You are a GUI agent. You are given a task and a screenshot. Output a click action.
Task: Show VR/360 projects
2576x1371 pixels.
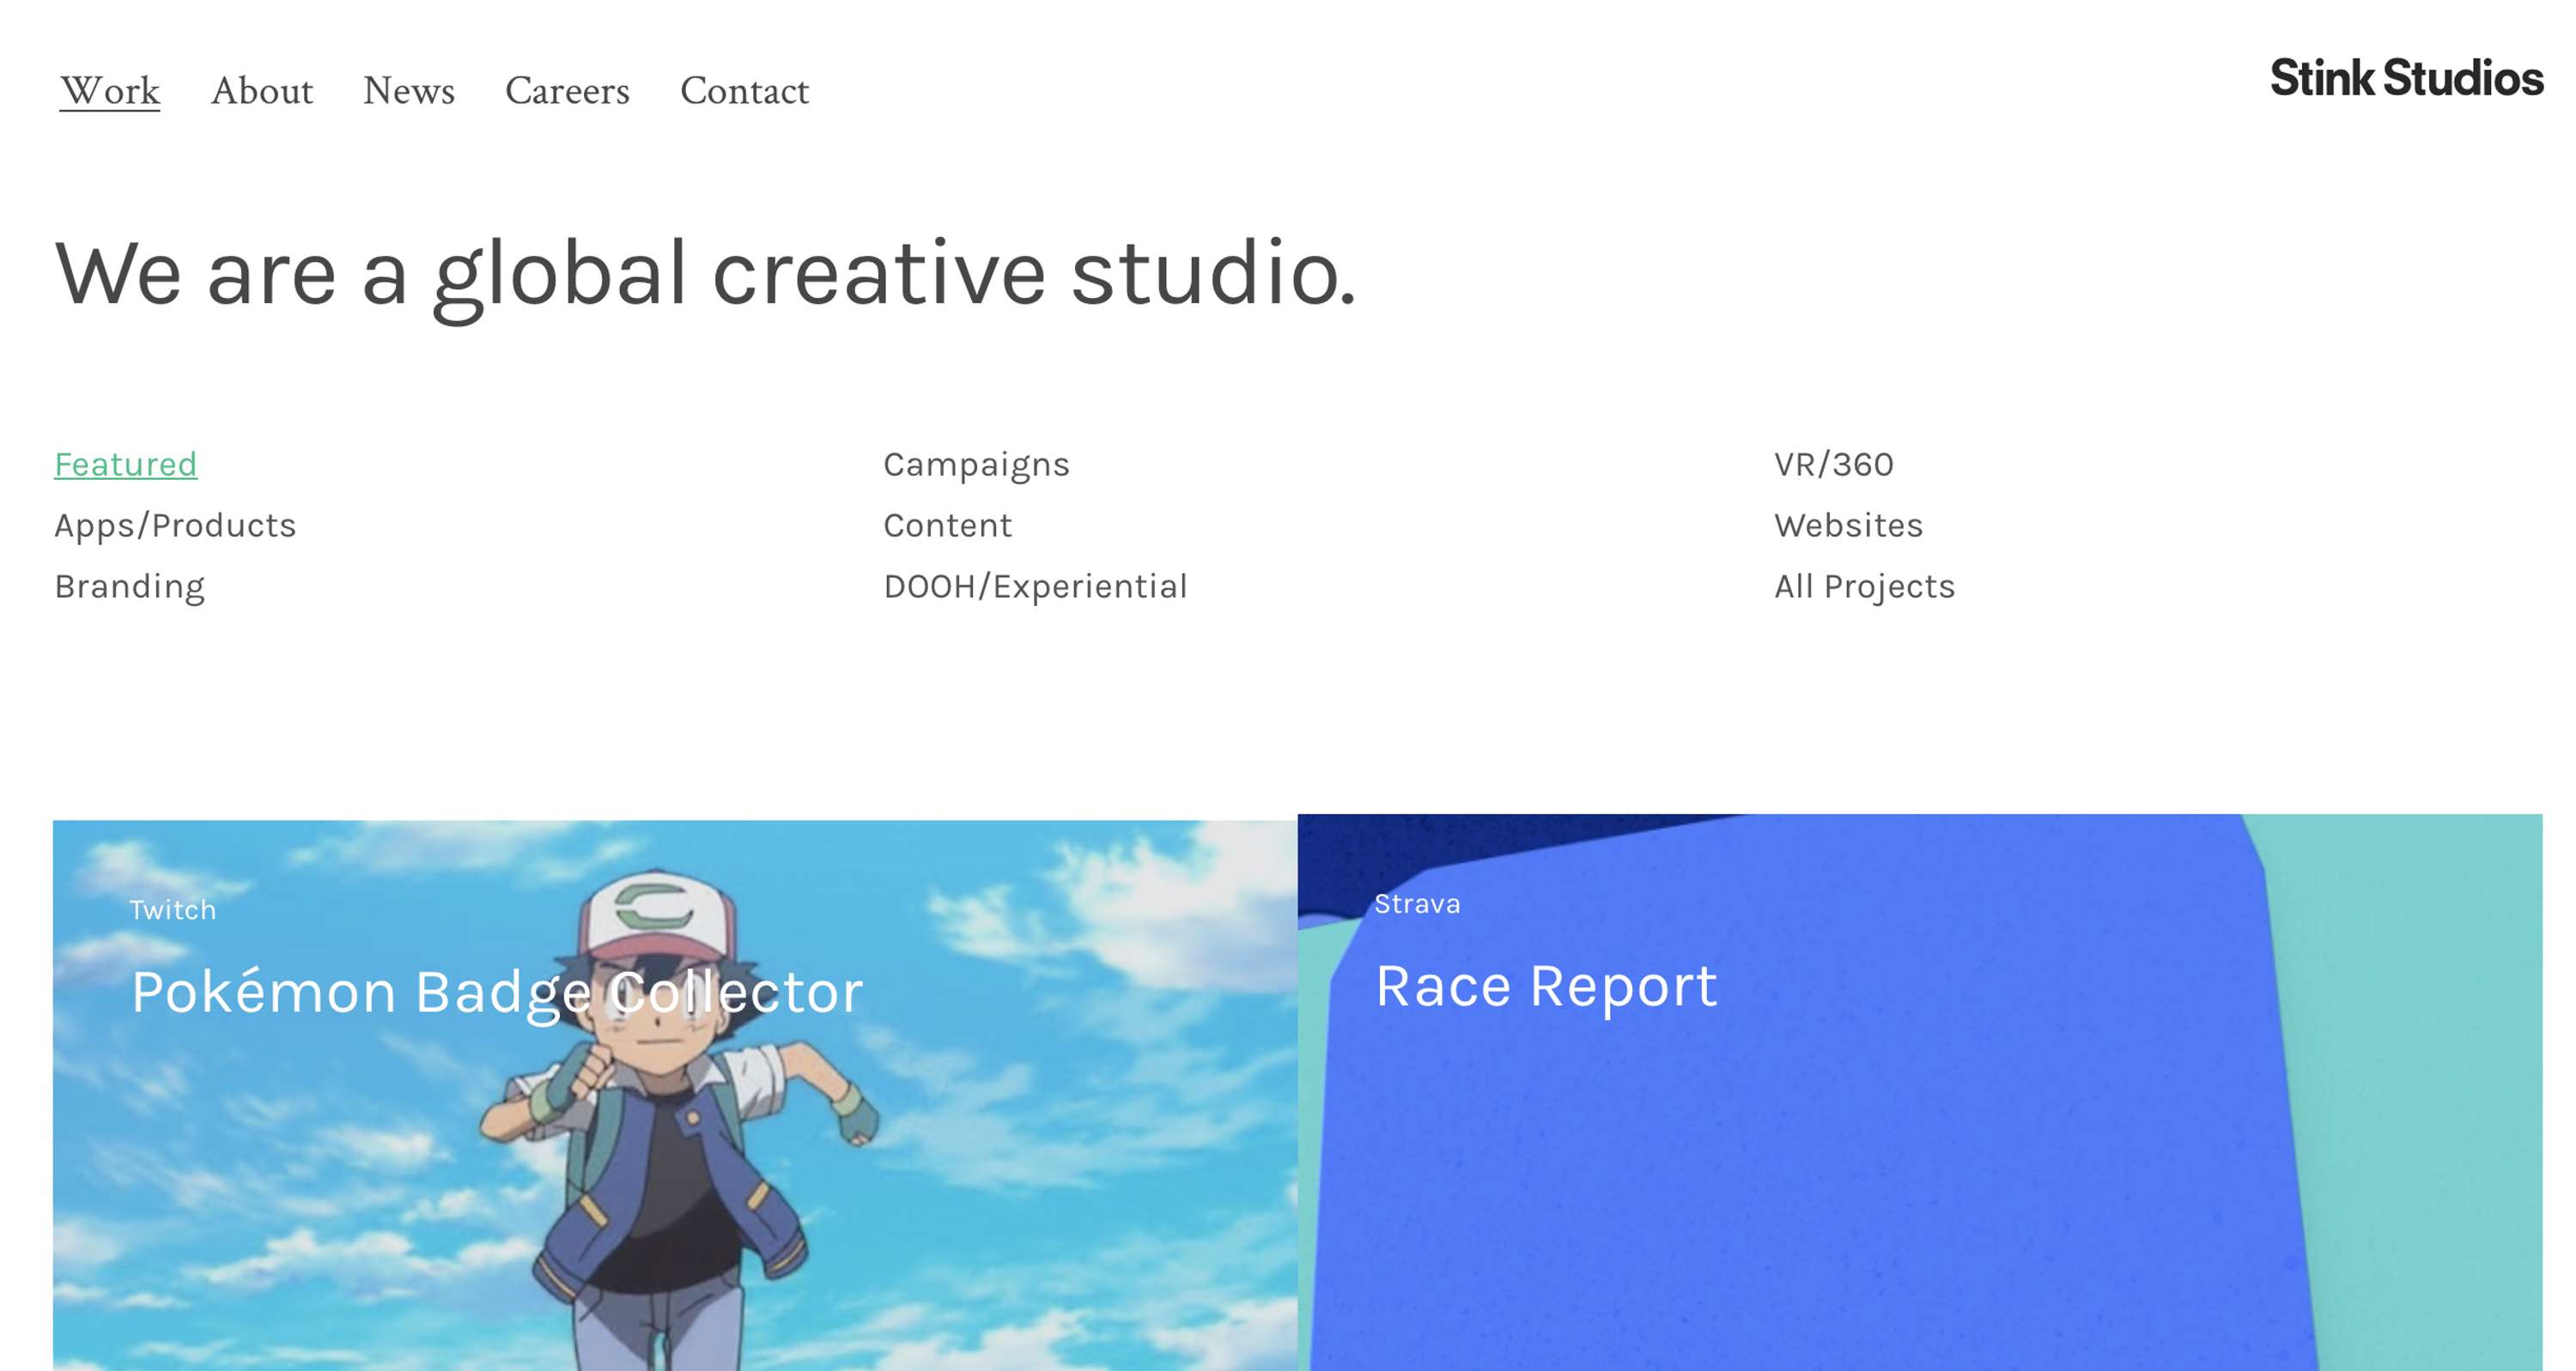[1834, 464]
